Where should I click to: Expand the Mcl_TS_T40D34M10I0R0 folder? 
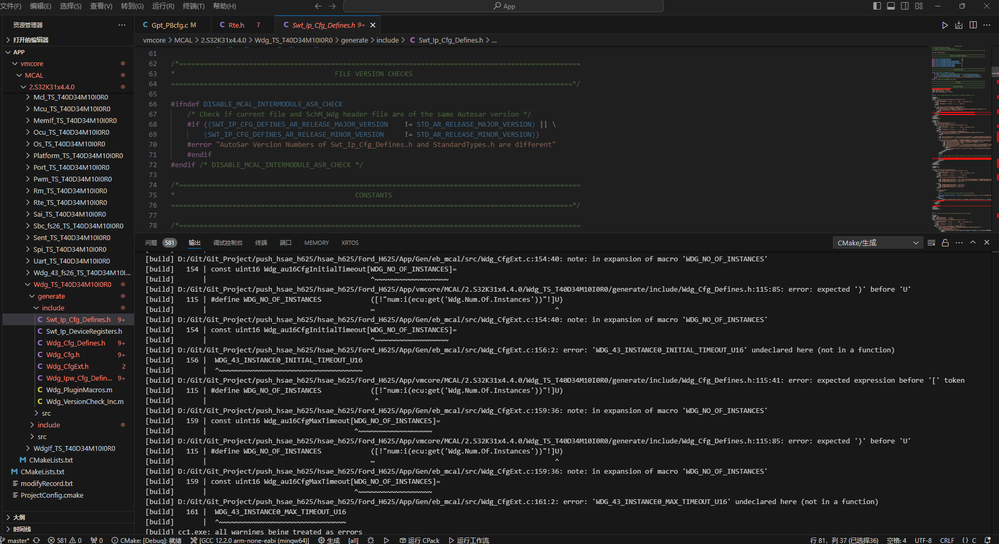point(67,97)
